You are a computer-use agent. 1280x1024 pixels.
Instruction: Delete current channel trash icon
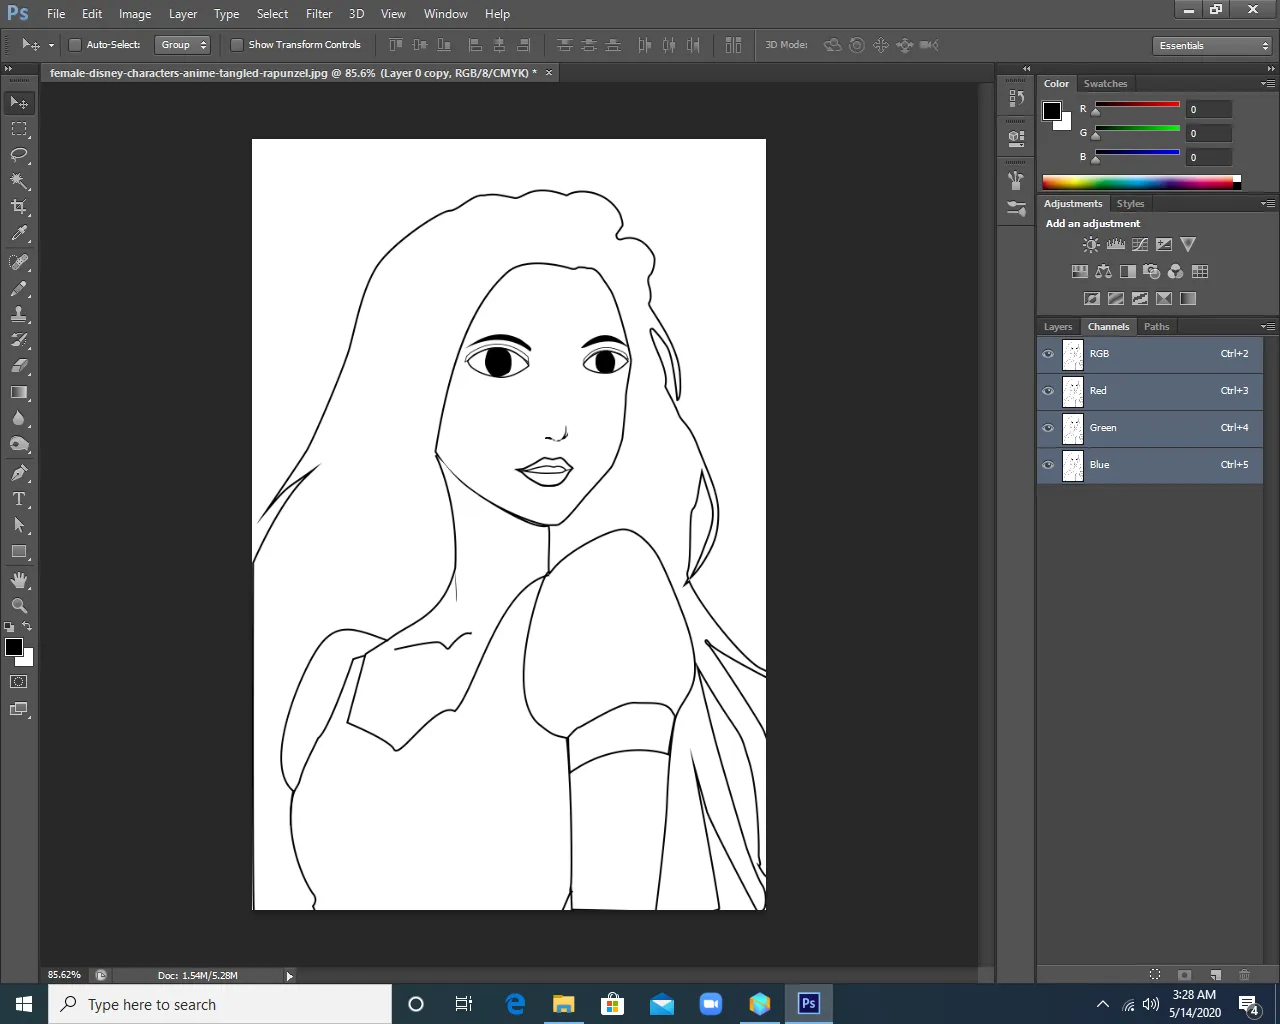pos(1245,974)
